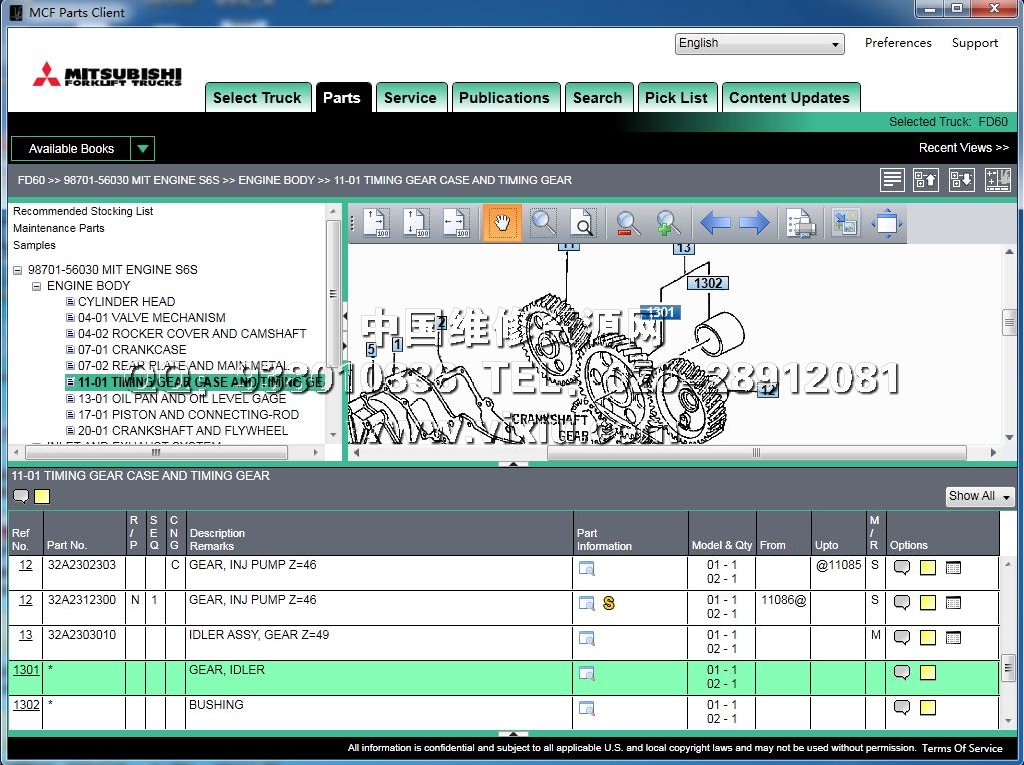Click the yellow note swatch below the title
The width and height of the screenshot is (1024, 765).
42,497
